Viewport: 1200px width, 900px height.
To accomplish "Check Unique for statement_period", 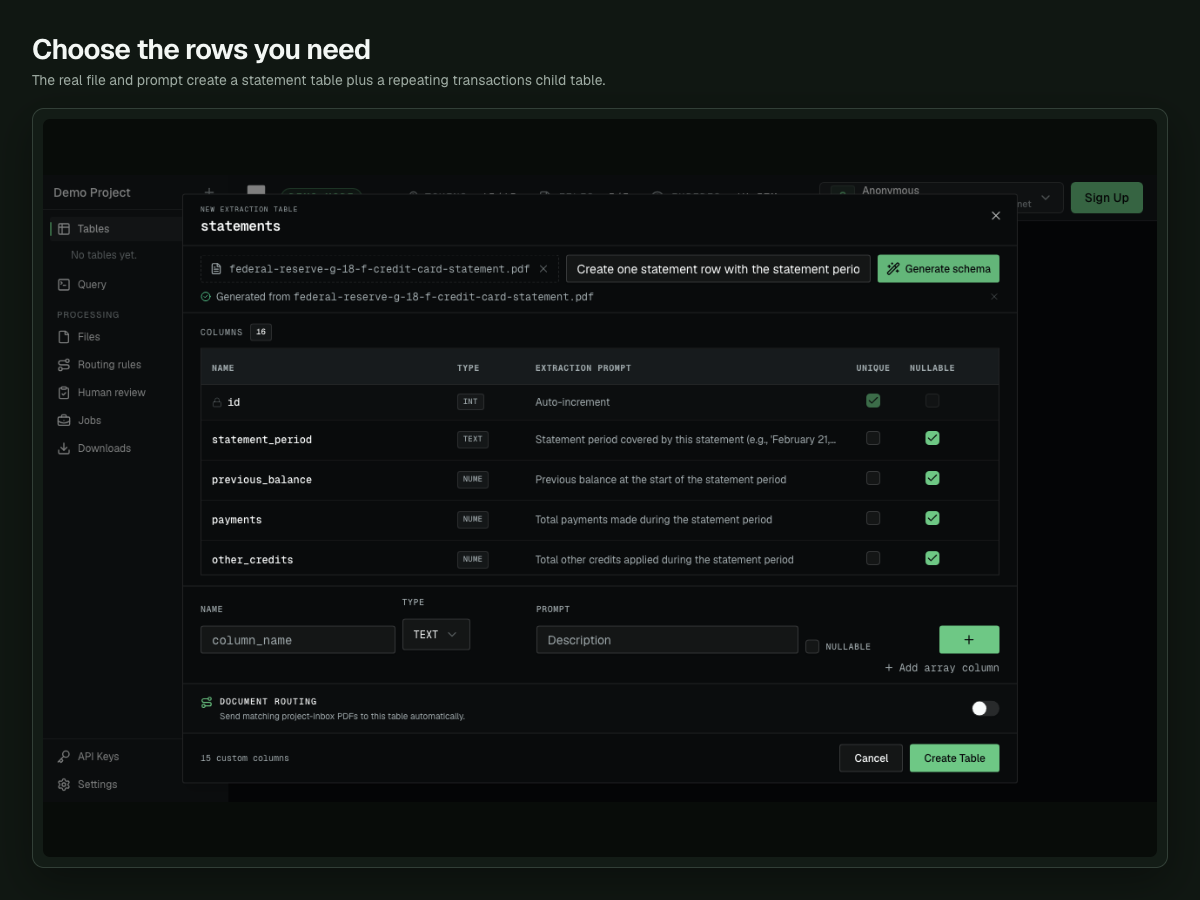I will pyautogui.click(x=873, y=438).
